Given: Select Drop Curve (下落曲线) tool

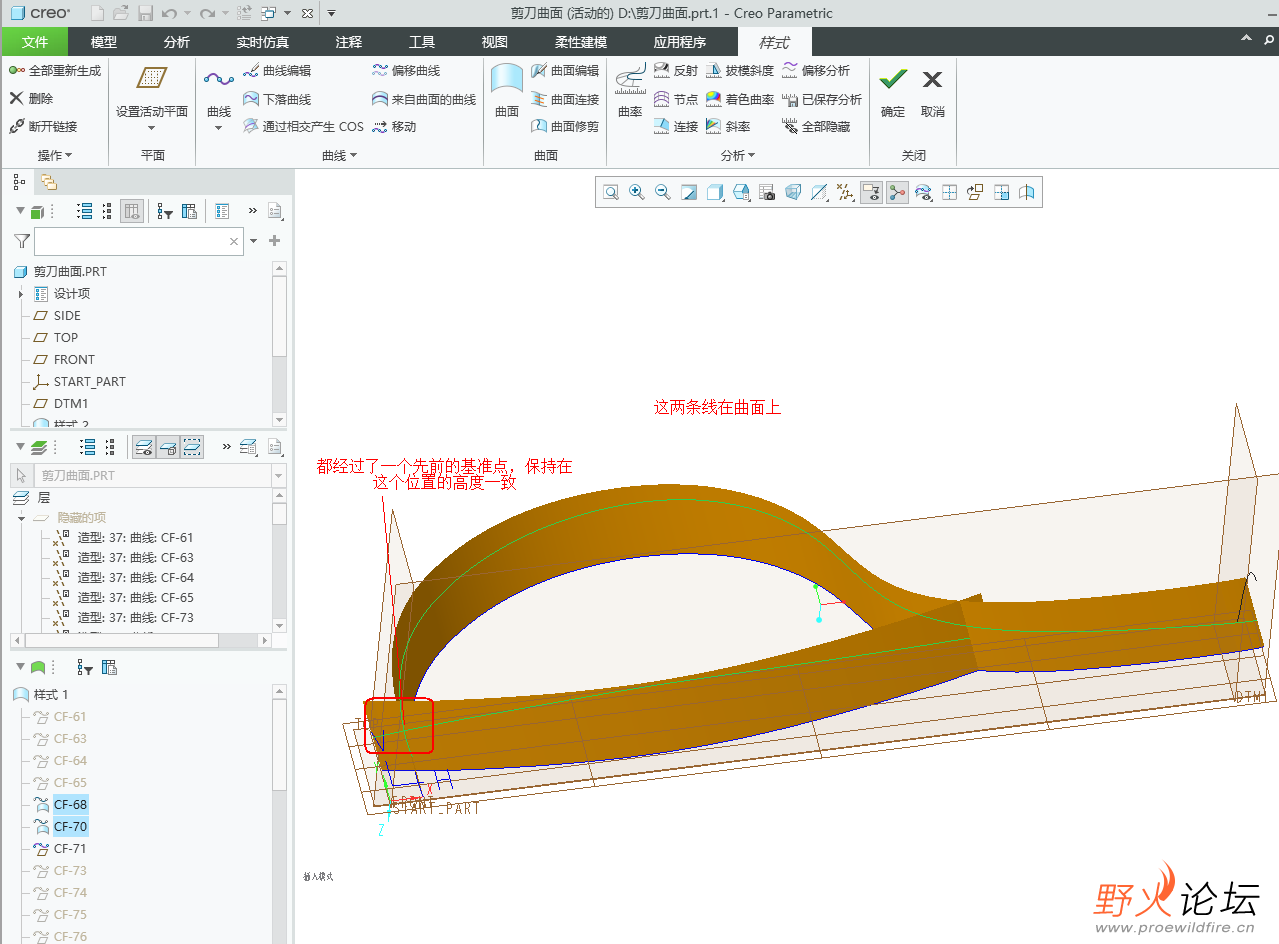Looking at the screenshot, I should click(277, 99).
